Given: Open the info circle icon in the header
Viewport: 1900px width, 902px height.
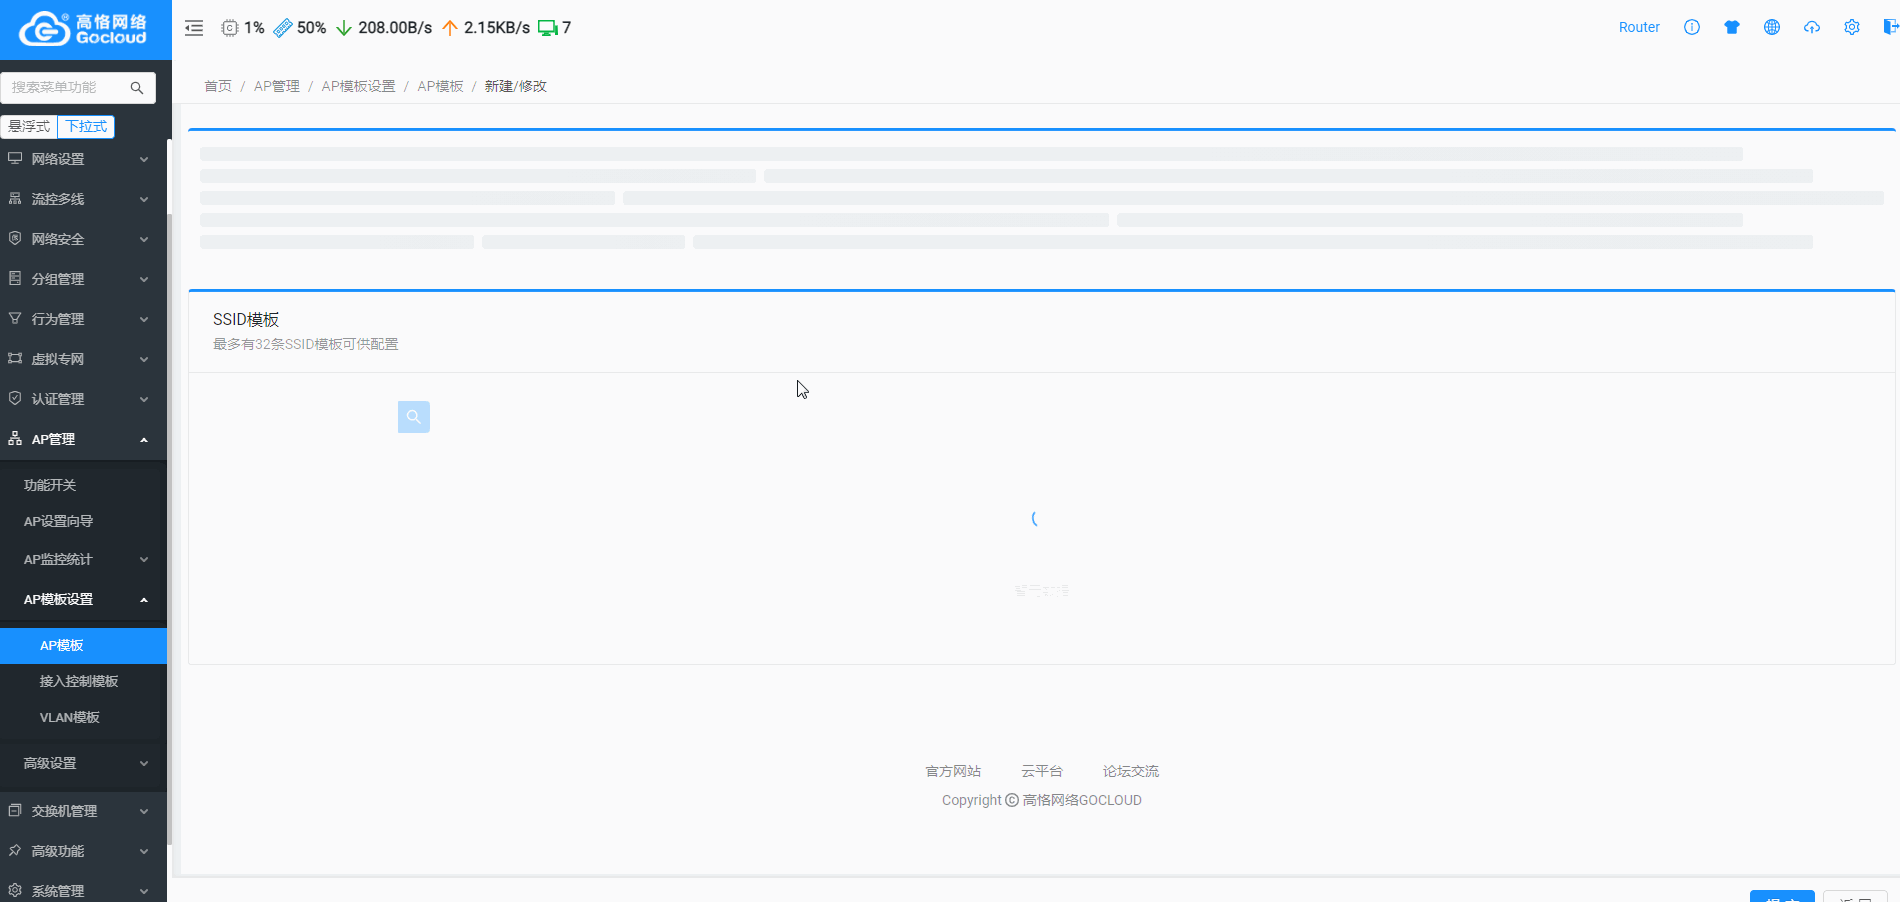Looking at the screenshot, I should pos(1692,27).
